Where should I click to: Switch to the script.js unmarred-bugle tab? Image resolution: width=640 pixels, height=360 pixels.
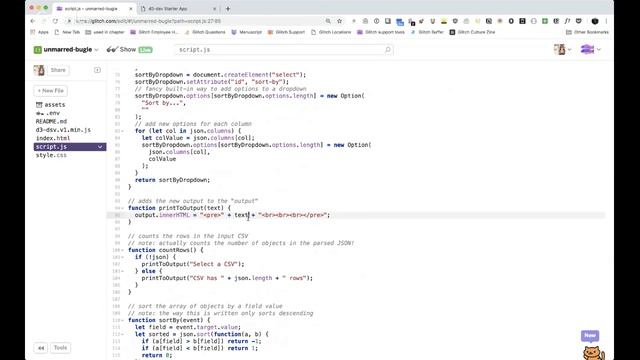91,9
